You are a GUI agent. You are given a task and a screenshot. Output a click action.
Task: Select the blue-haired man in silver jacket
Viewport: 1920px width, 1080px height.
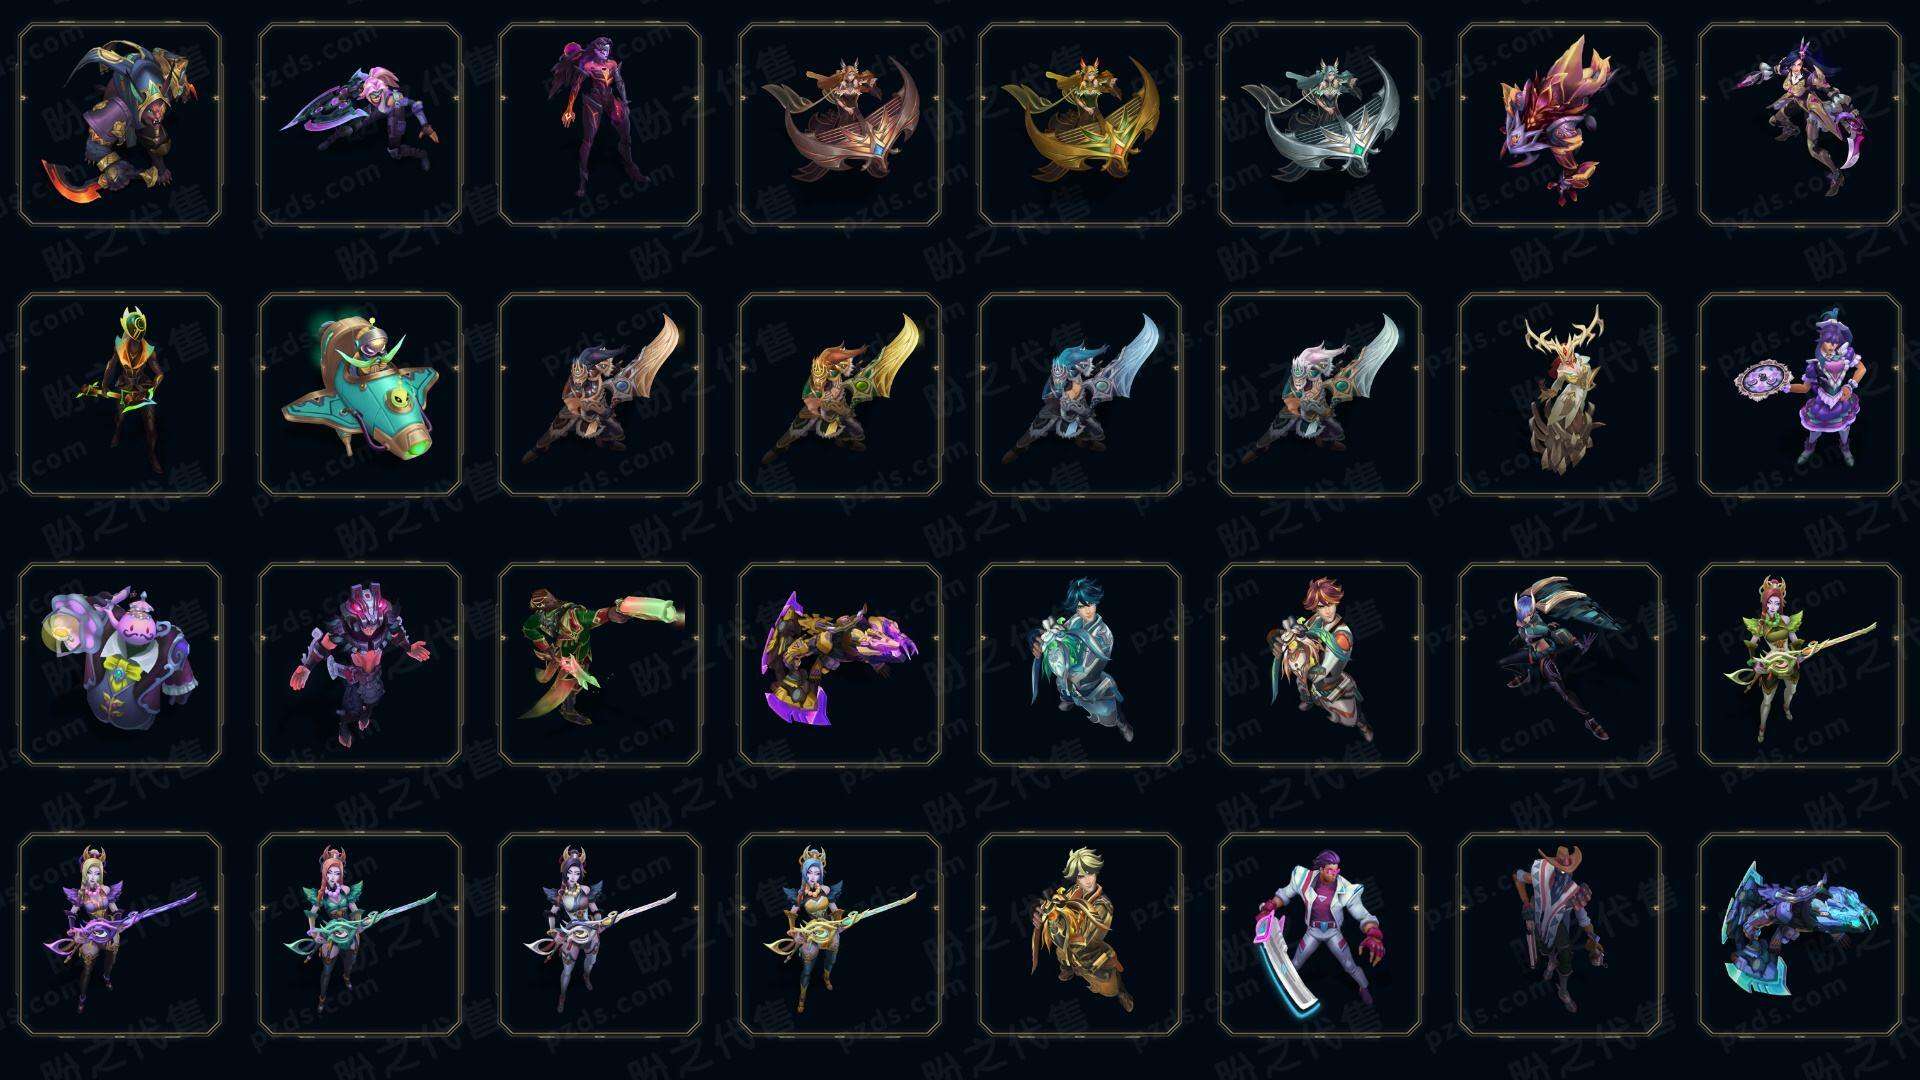1080,664
